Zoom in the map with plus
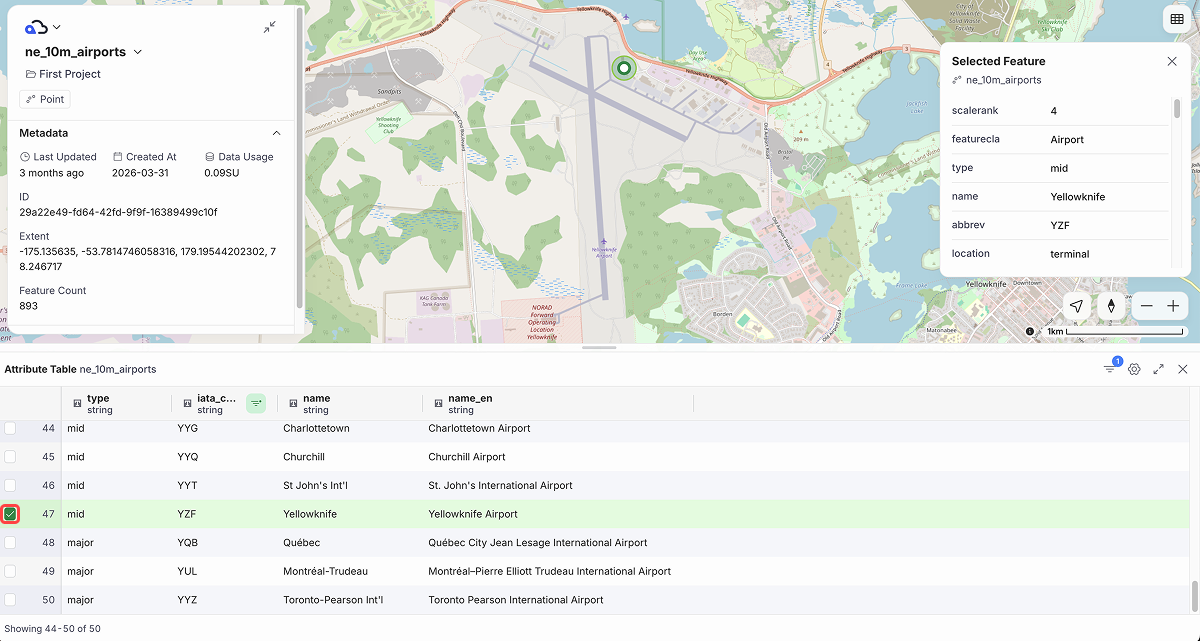Image resolution: width=1200 pixels, height=641 pixels. (1173, 306)
